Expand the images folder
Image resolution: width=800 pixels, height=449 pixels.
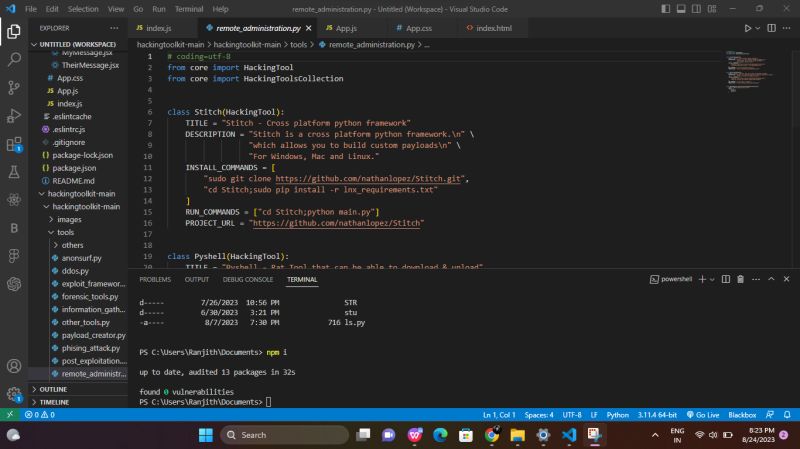(x=69, y=219)
